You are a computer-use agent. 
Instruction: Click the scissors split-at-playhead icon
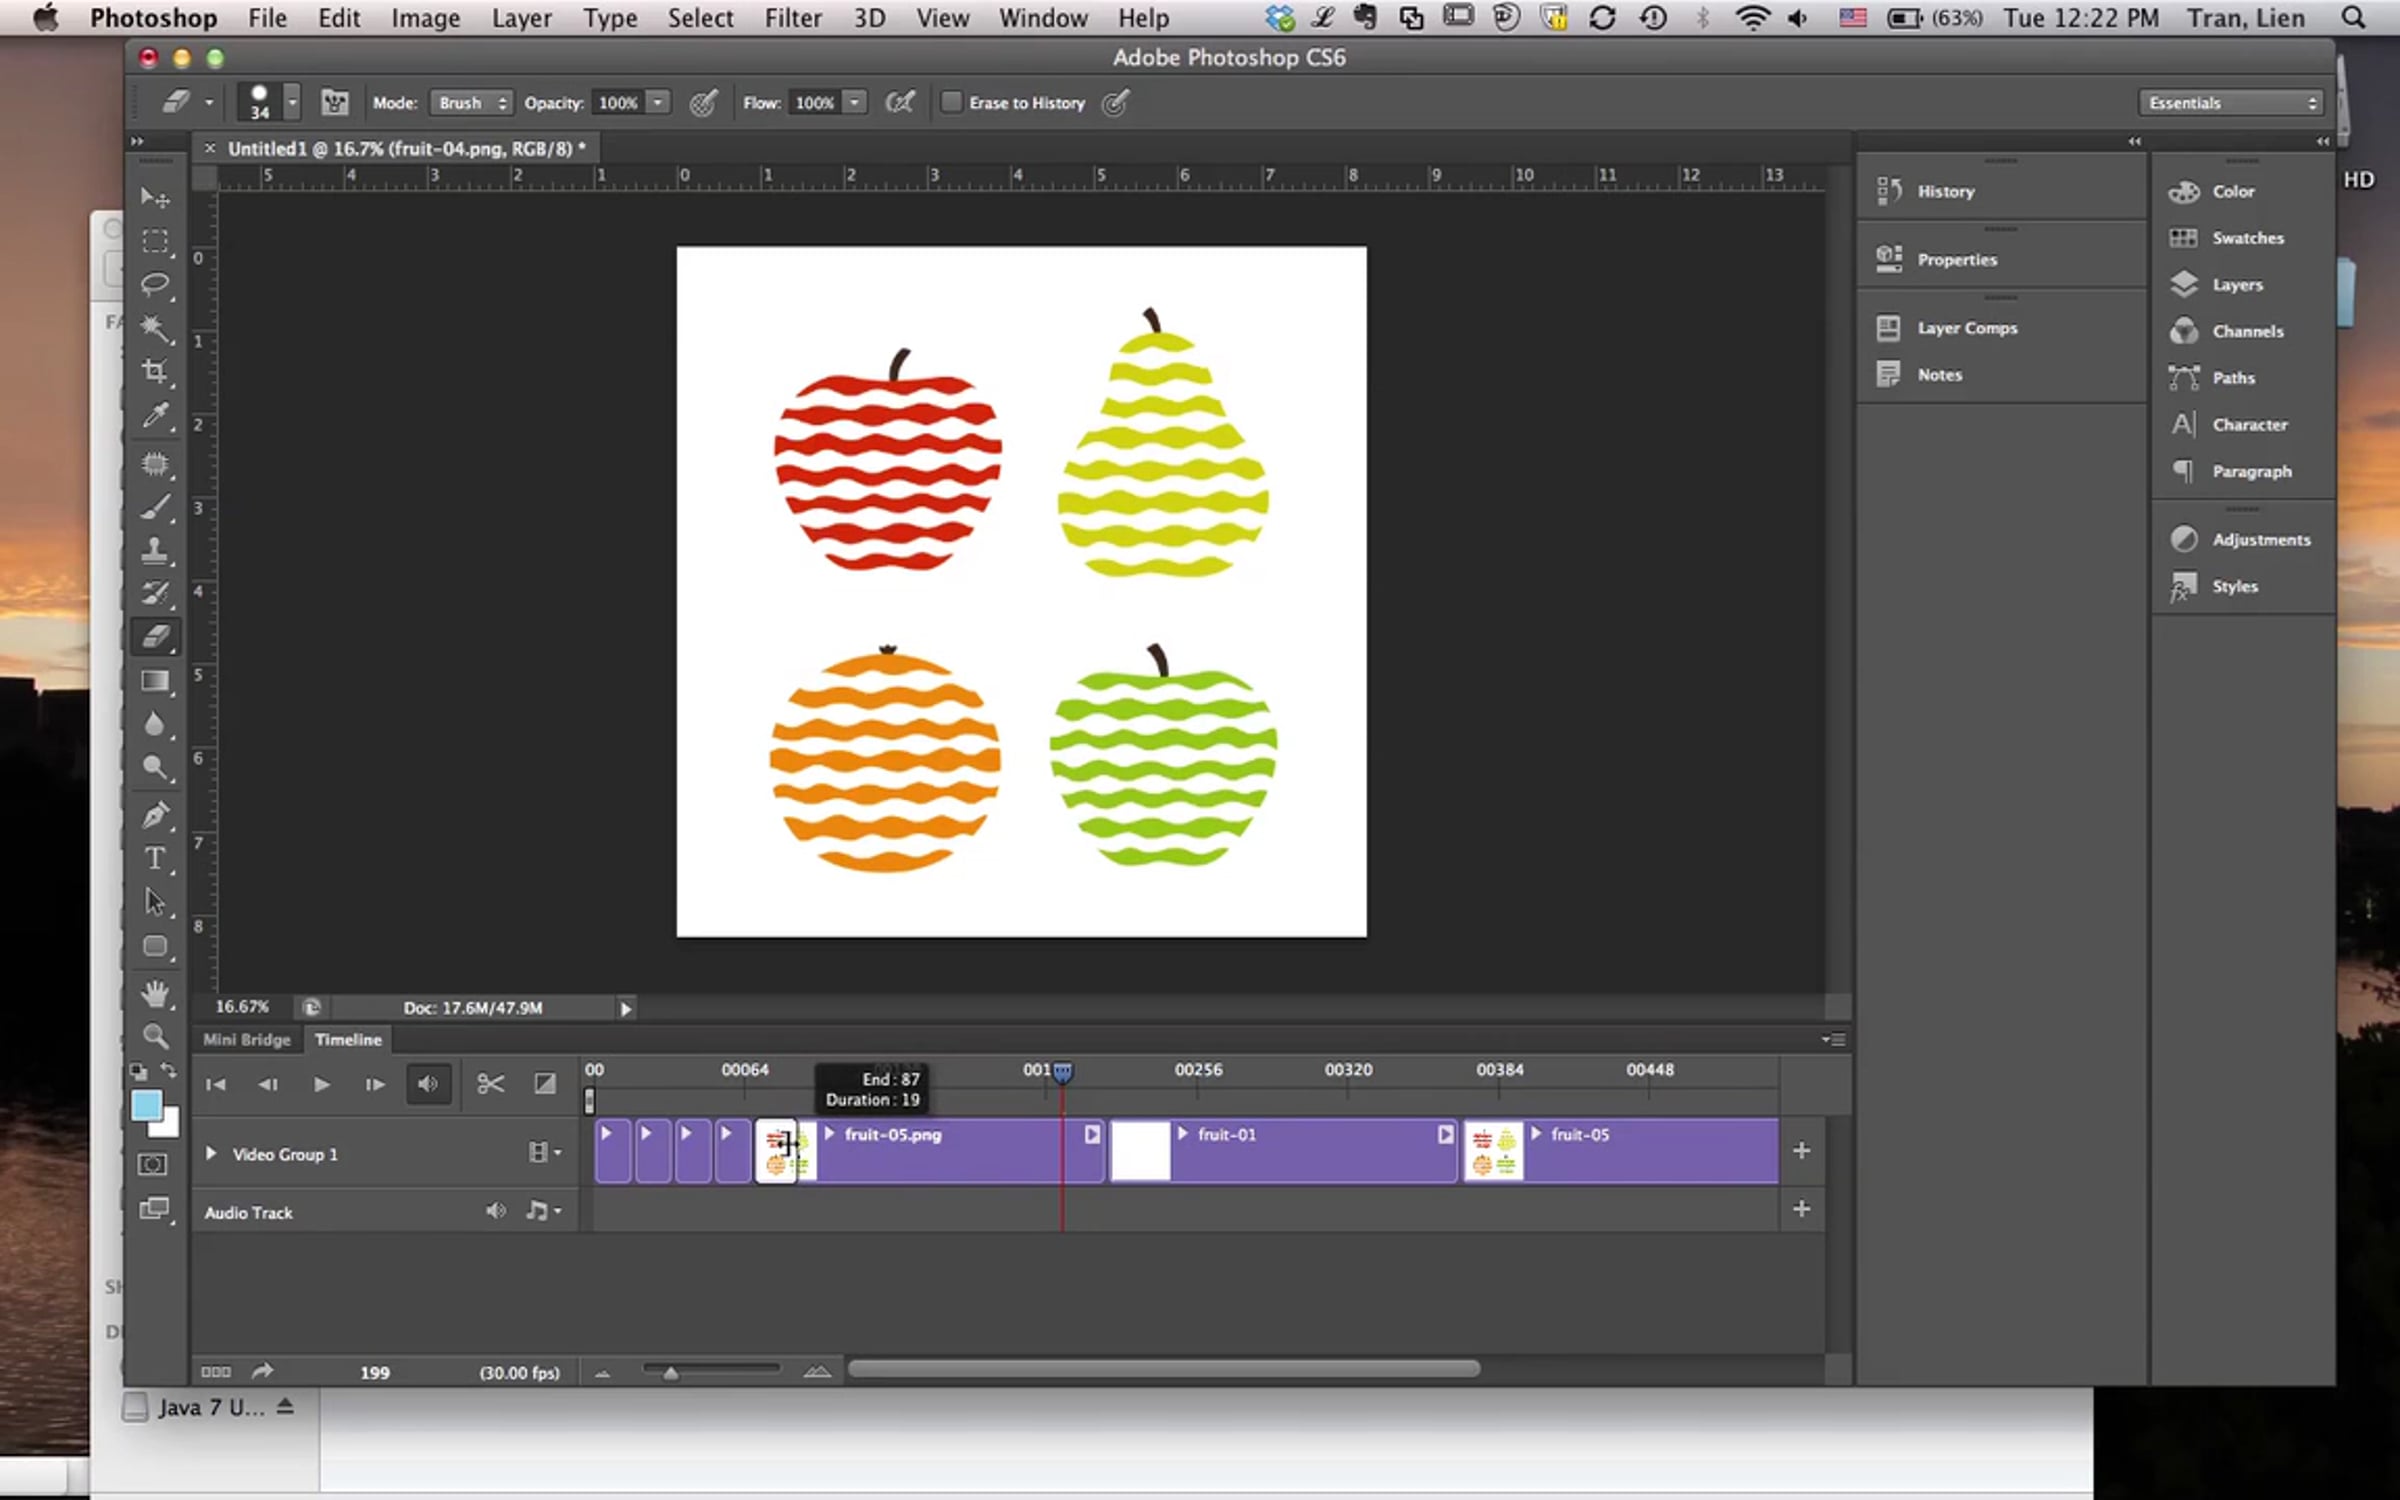point(490,1084)
